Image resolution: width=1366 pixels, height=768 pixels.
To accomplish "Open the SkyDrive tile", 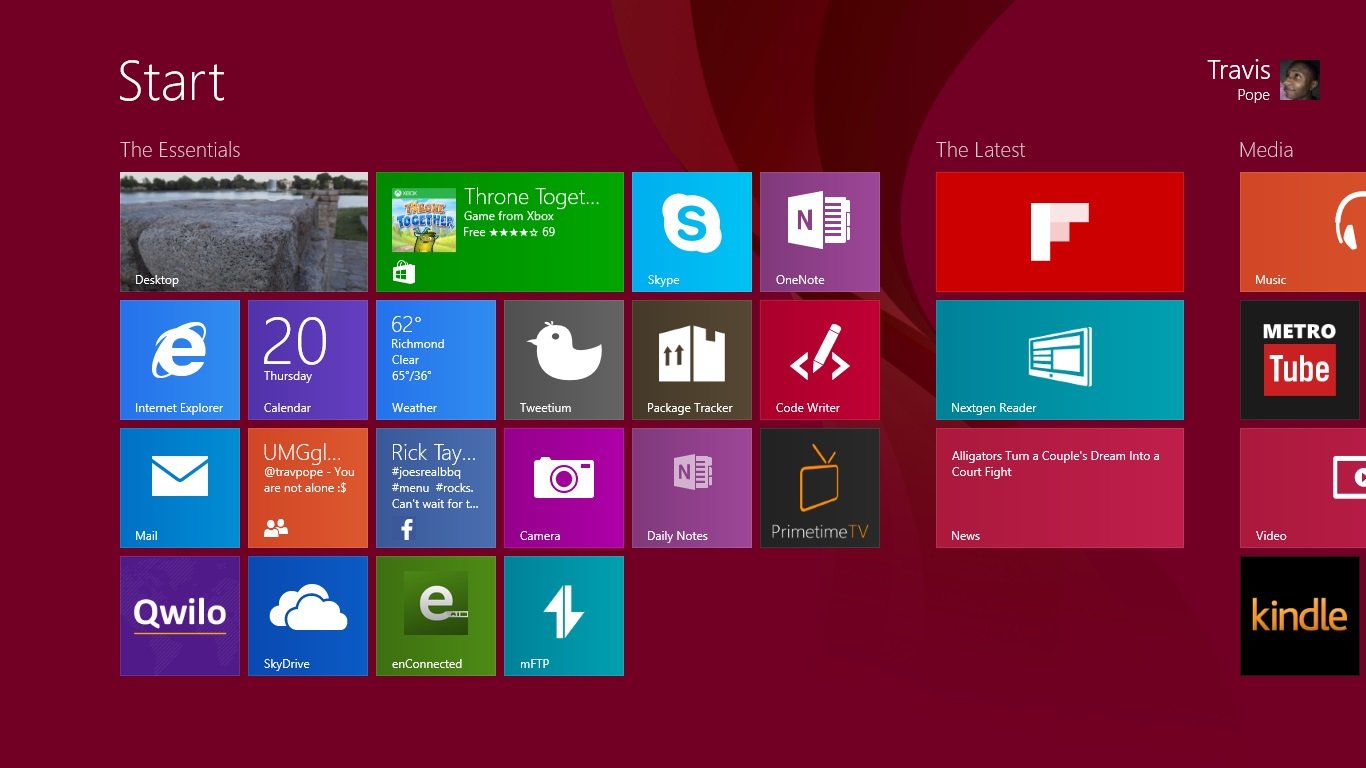I will tap(308, 616).
